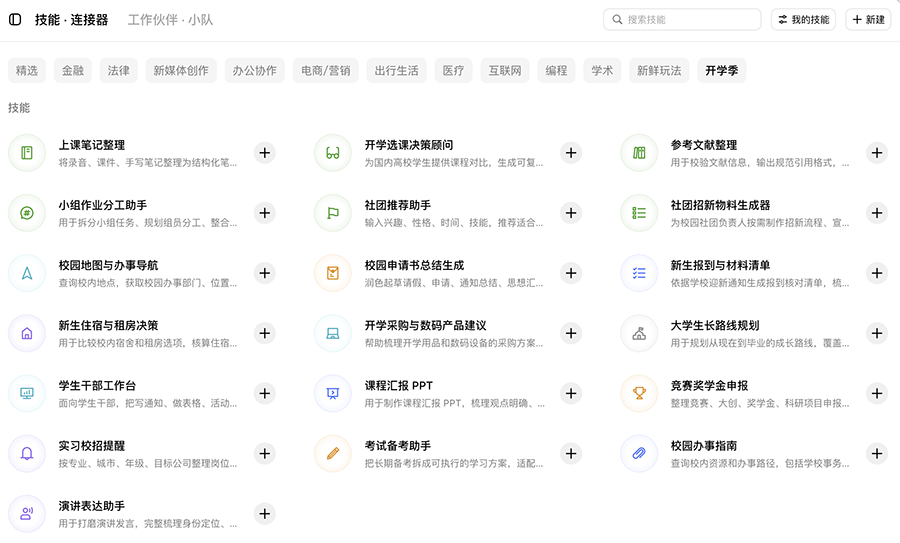Screen dimensions: 900x543
Task: Switch to 工作伙伴 · 小队 section
Action: pos(170,20)
